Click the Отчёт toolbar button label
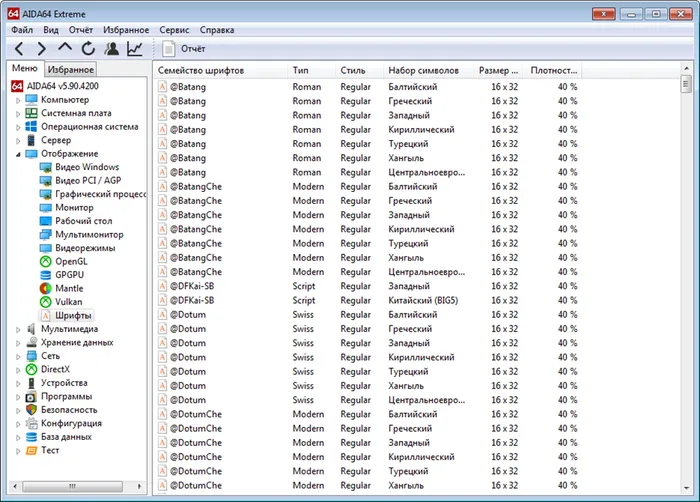 [193, 49]
